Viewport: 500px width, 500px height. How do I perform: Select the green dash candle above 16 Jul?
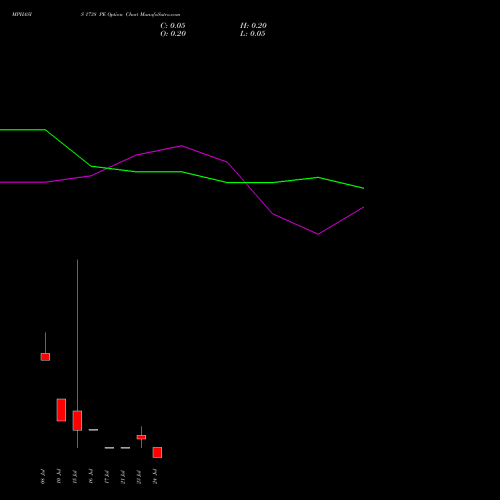(x=93, y=430)
